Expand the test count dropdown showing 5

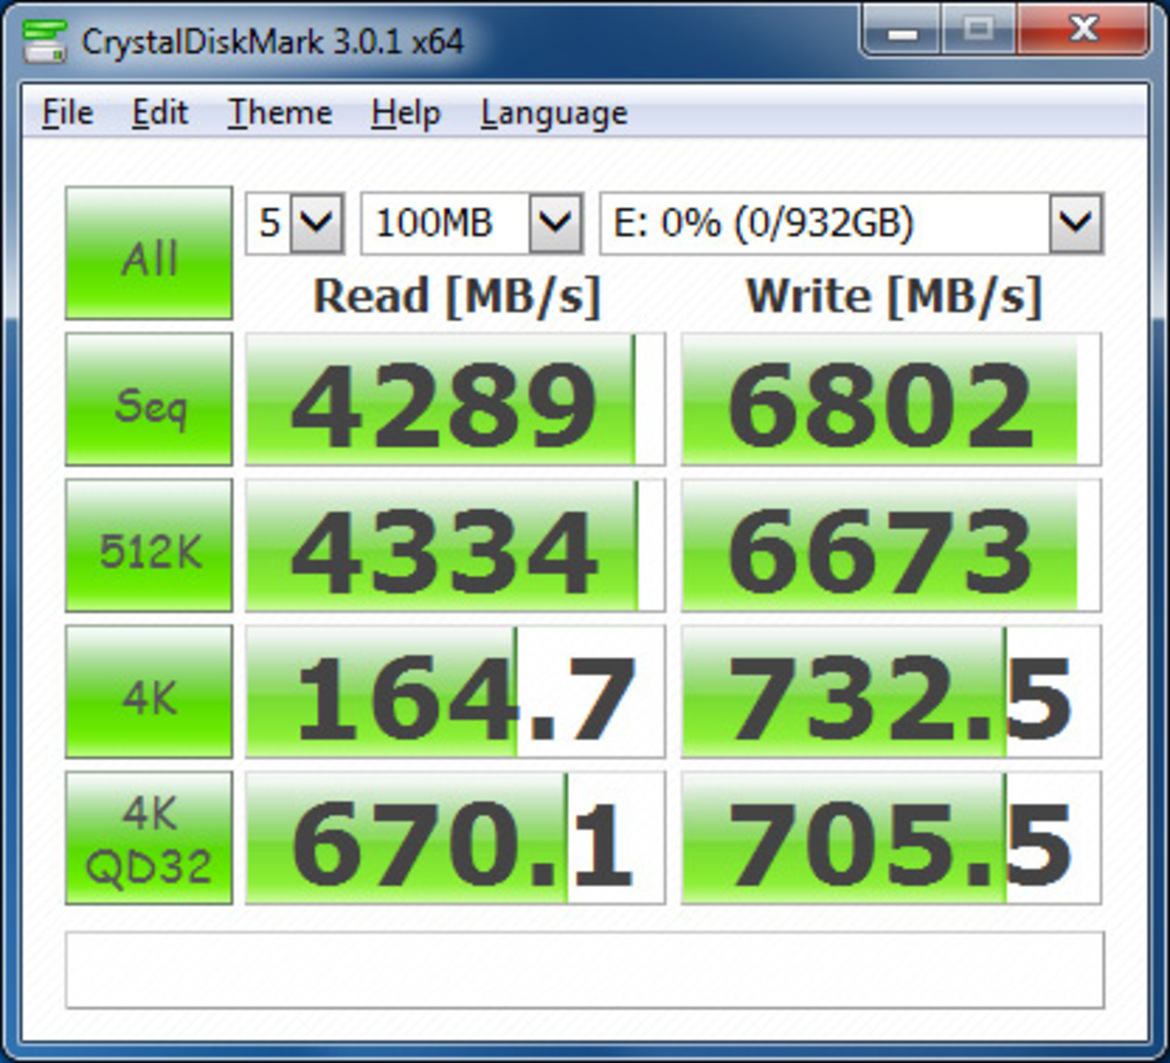pos(316,223)
